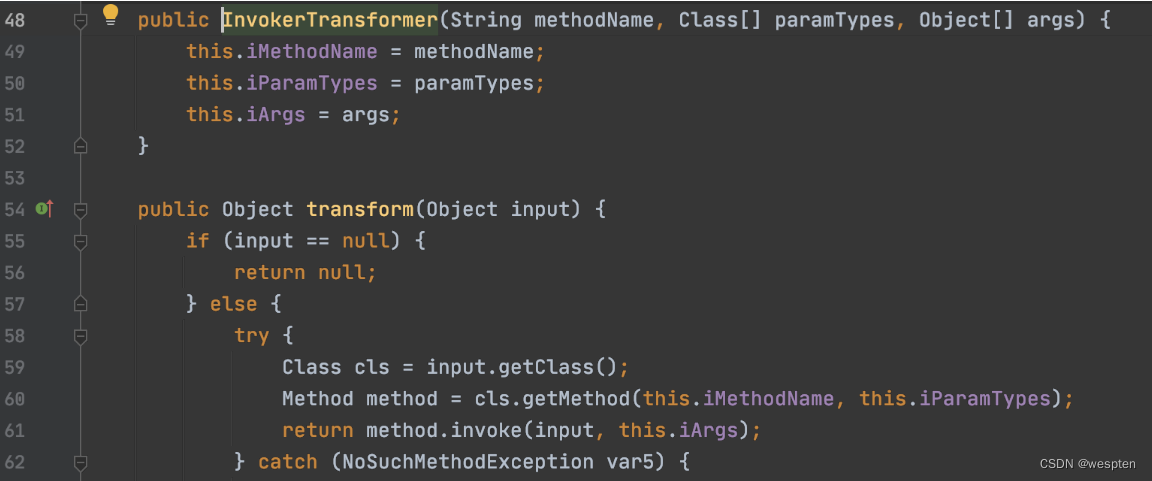
Task: Click the CSDN @wespten watermark
Action: click(x=1090, y=463)
